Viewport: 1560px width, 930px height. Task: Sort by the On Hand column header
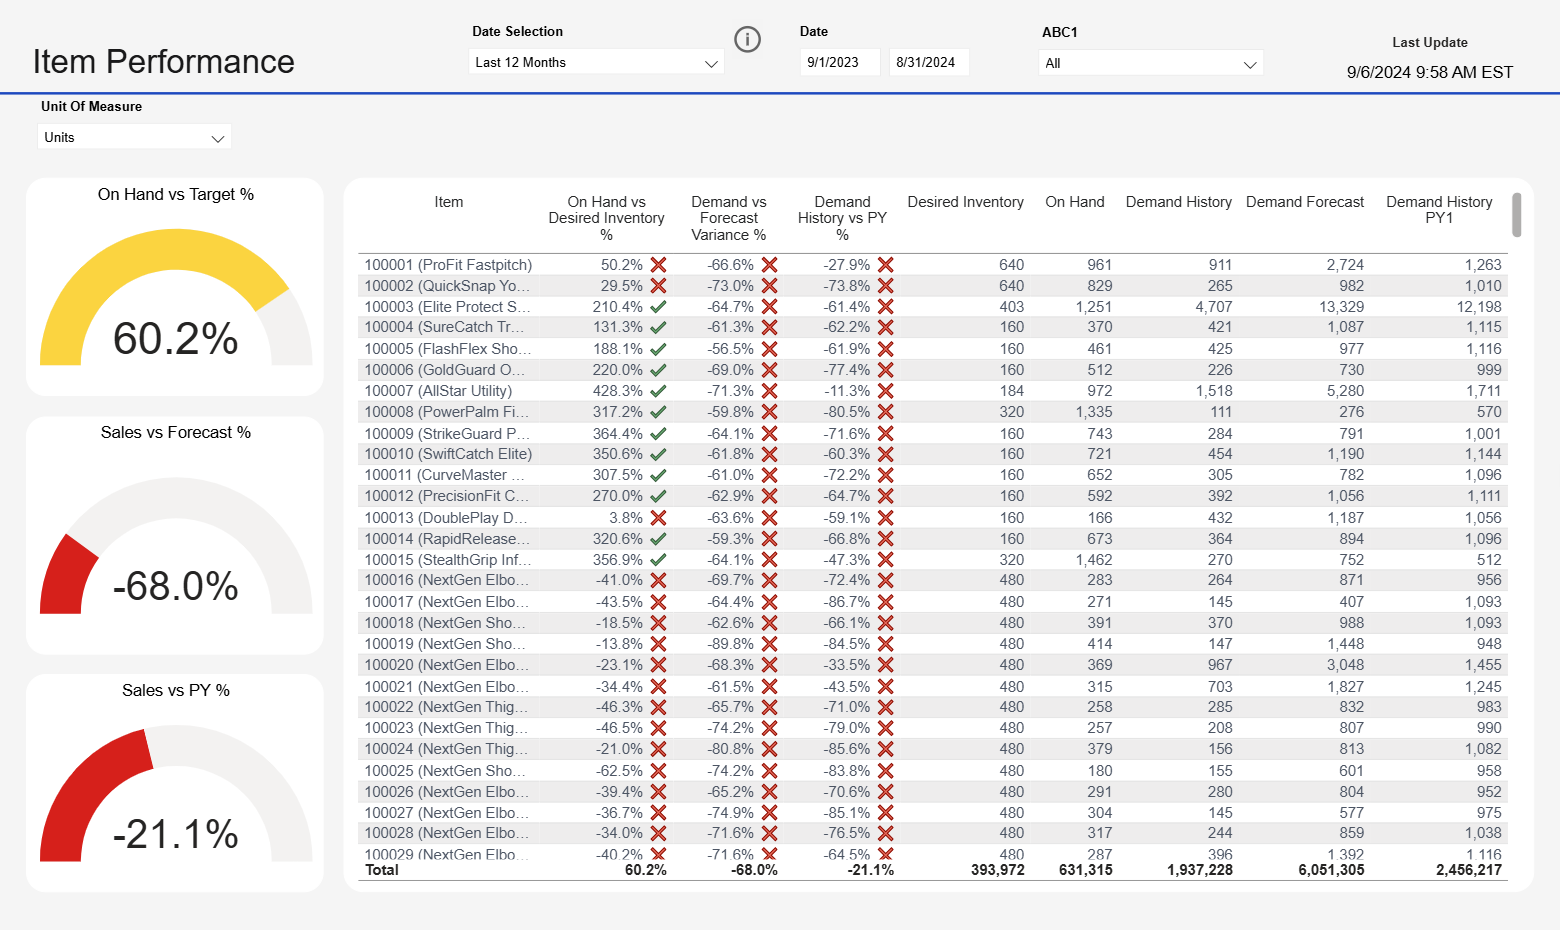pos(1074,202)
